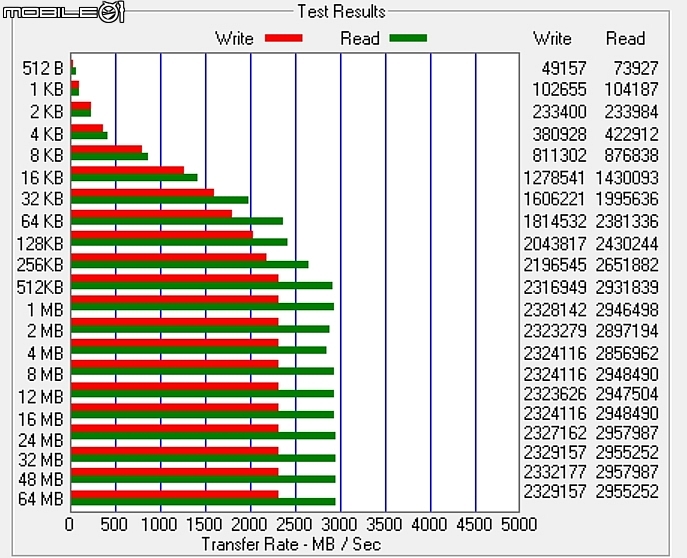The height and width of the screenshot is (558, 687).
Task: Select the Read legend label
Action: coord(360,39)
